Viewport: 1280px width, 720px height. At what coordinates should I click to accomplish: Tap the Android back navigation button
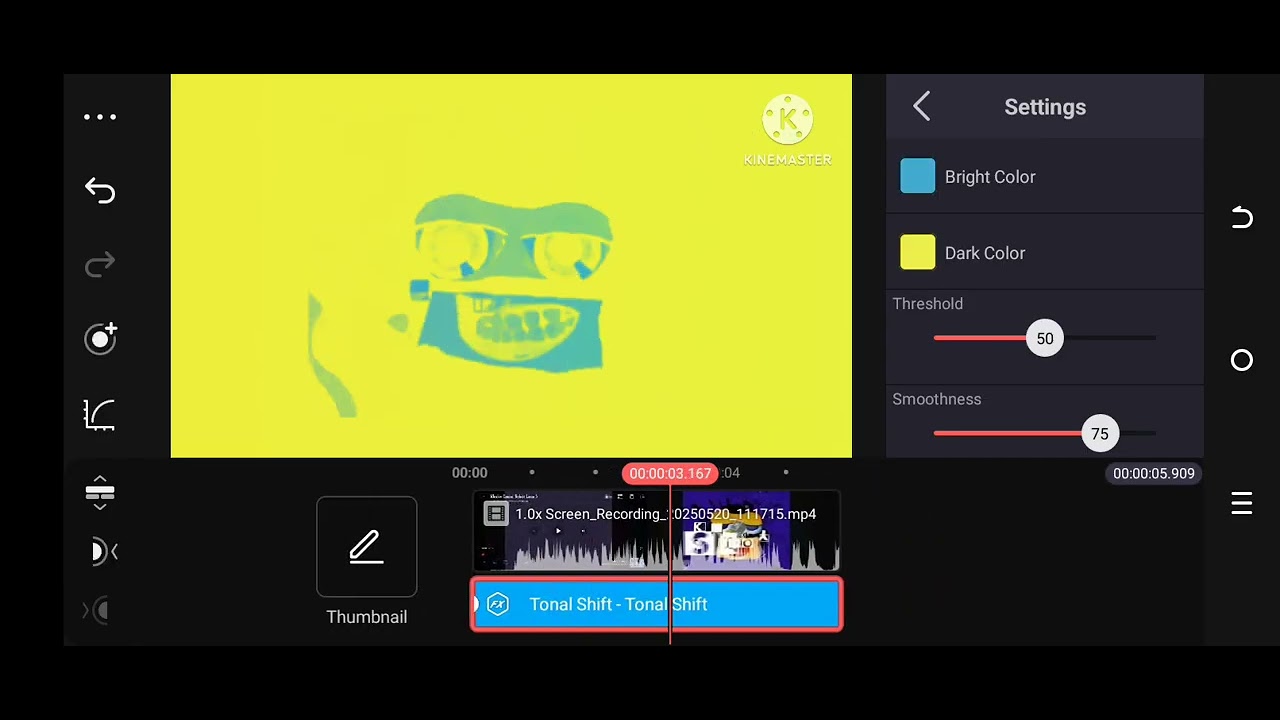pos(1242,217)
